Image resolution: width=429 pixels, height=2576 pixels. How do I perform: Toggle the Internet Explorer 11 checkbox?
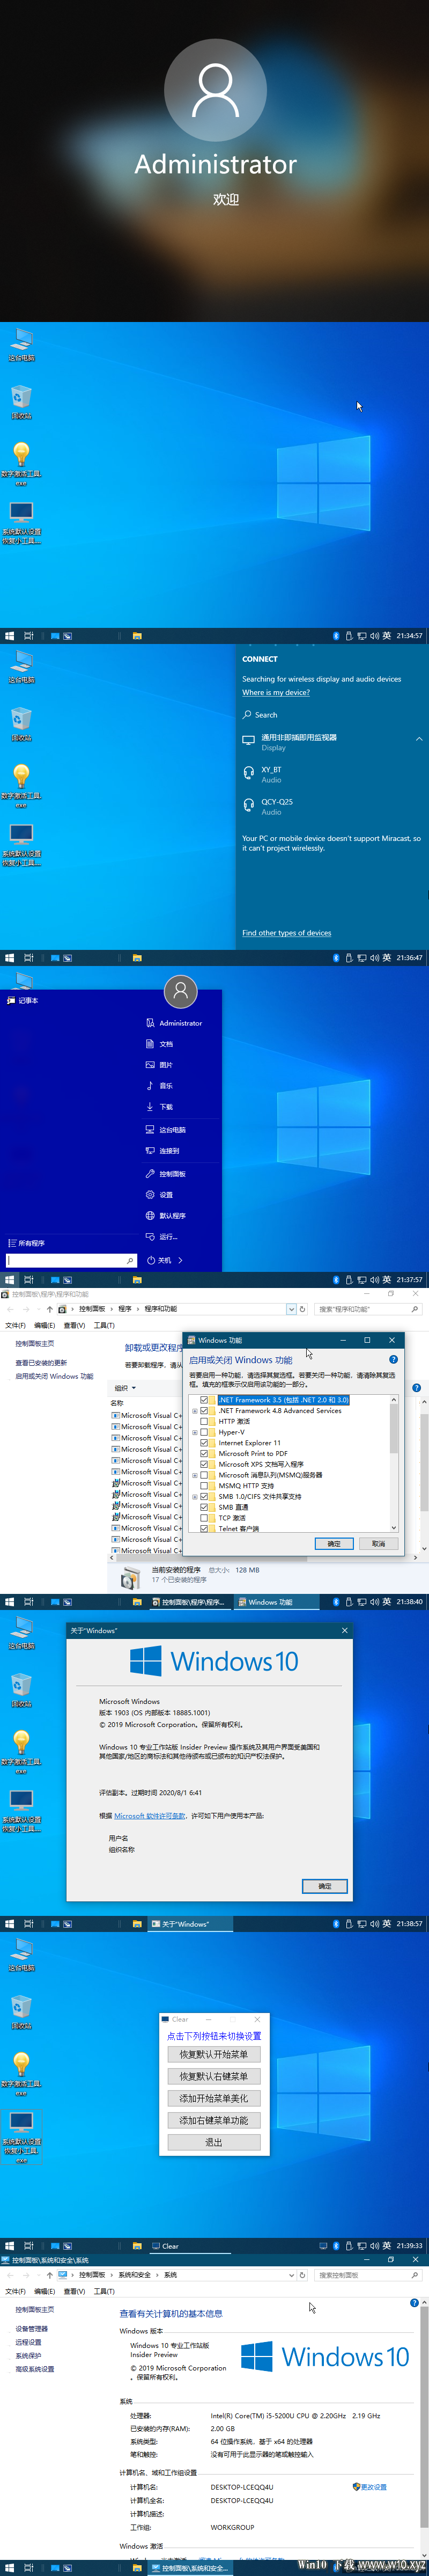tap(204, 1443)
